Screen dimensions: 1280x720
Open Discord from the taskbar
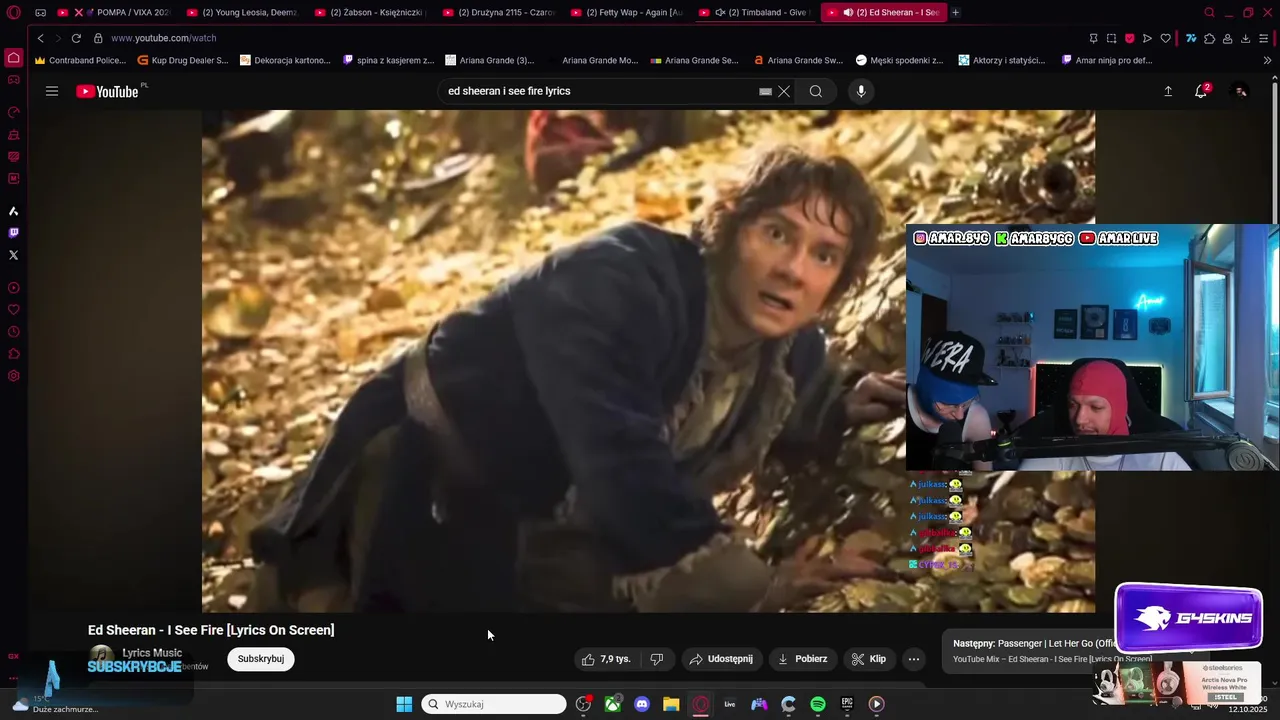(642, 704)
